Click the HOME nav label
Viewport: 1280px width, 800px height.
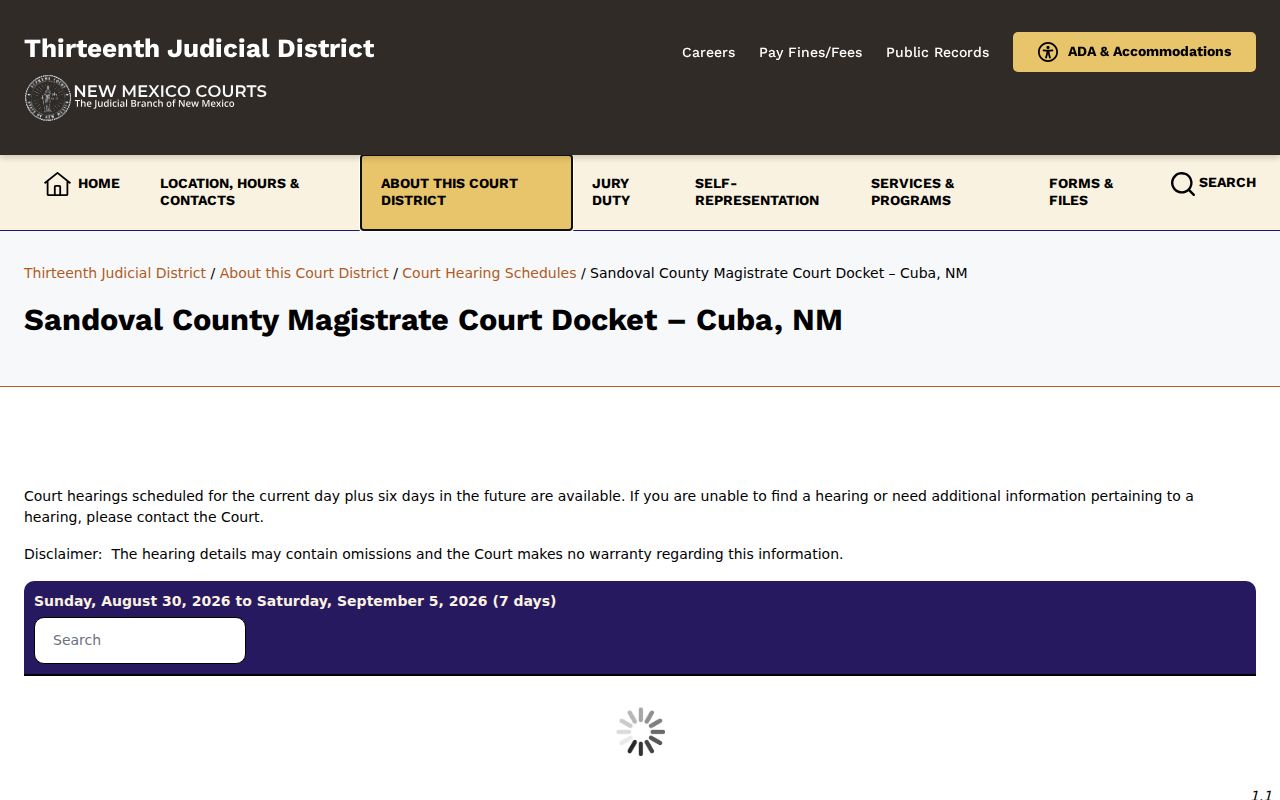click(99, 183)
